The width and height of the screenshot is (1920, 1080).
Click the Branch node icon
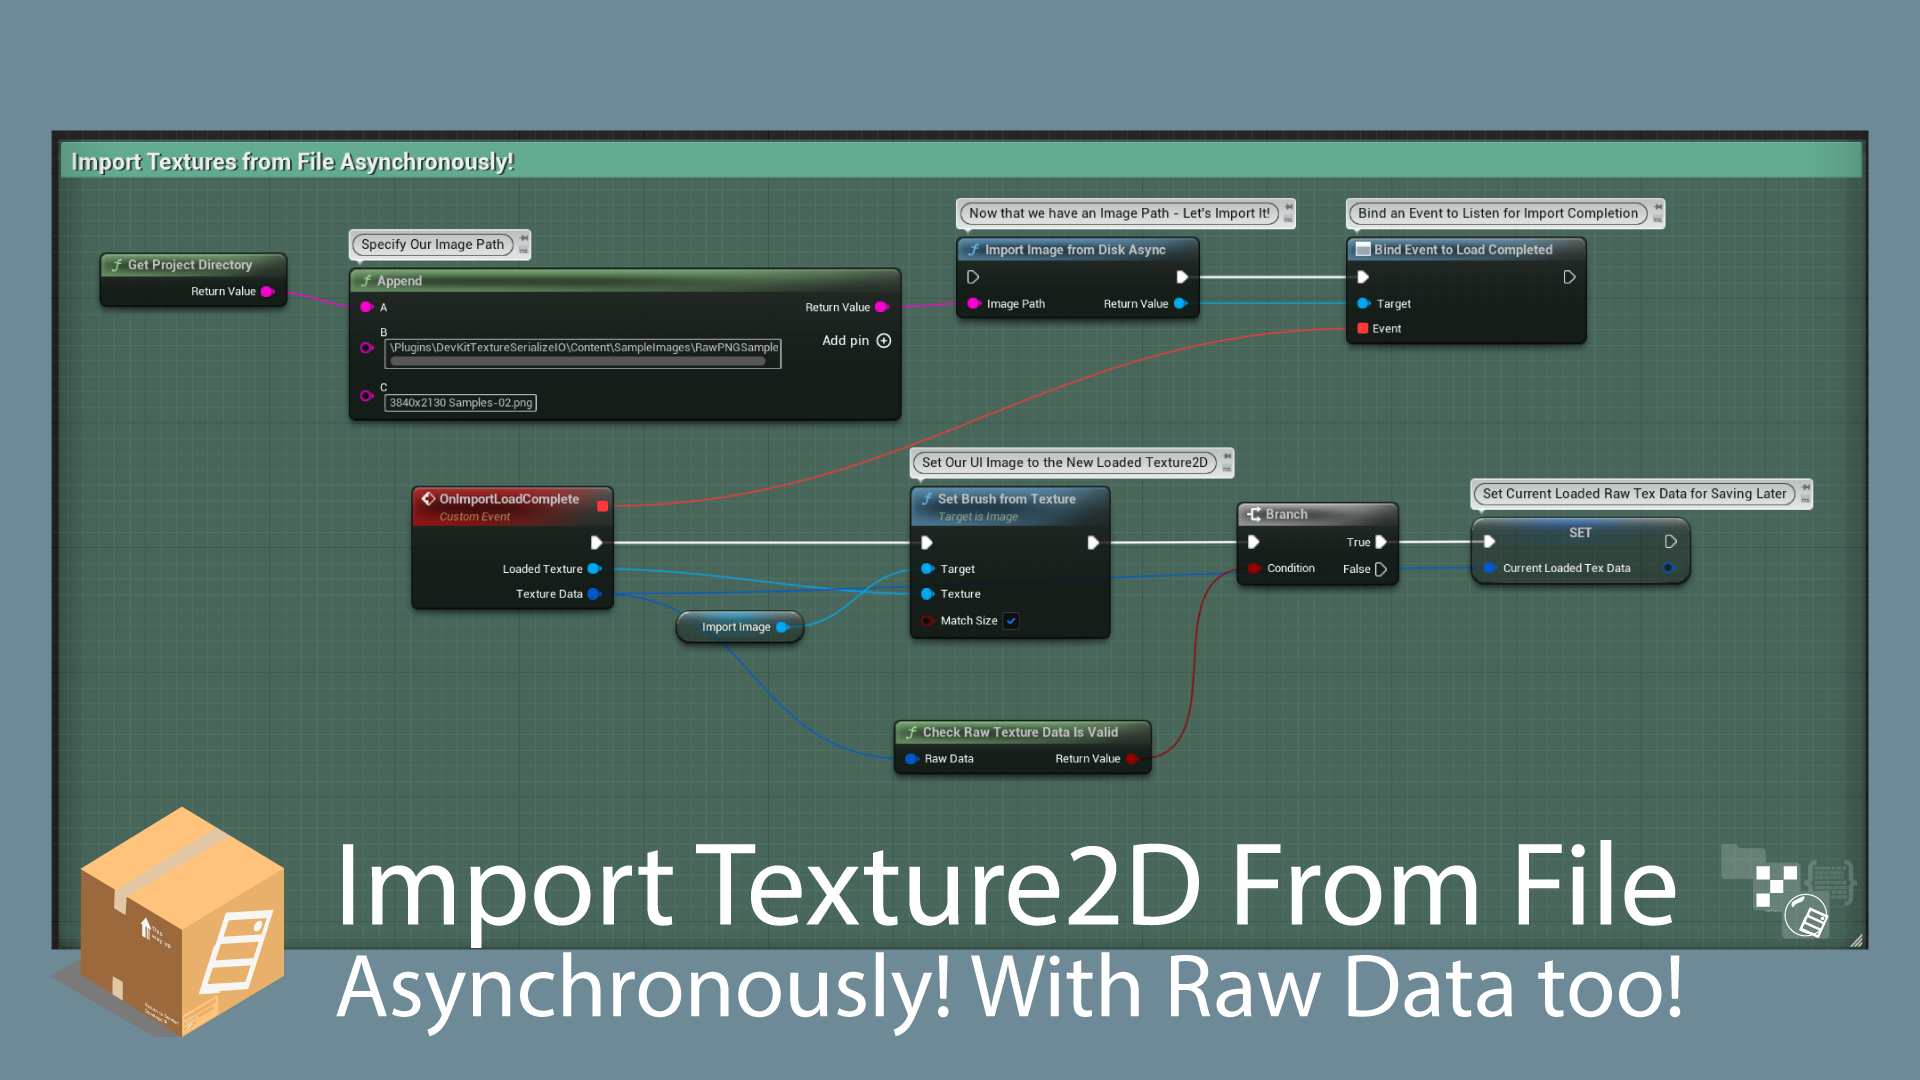tap(1254, 514)
